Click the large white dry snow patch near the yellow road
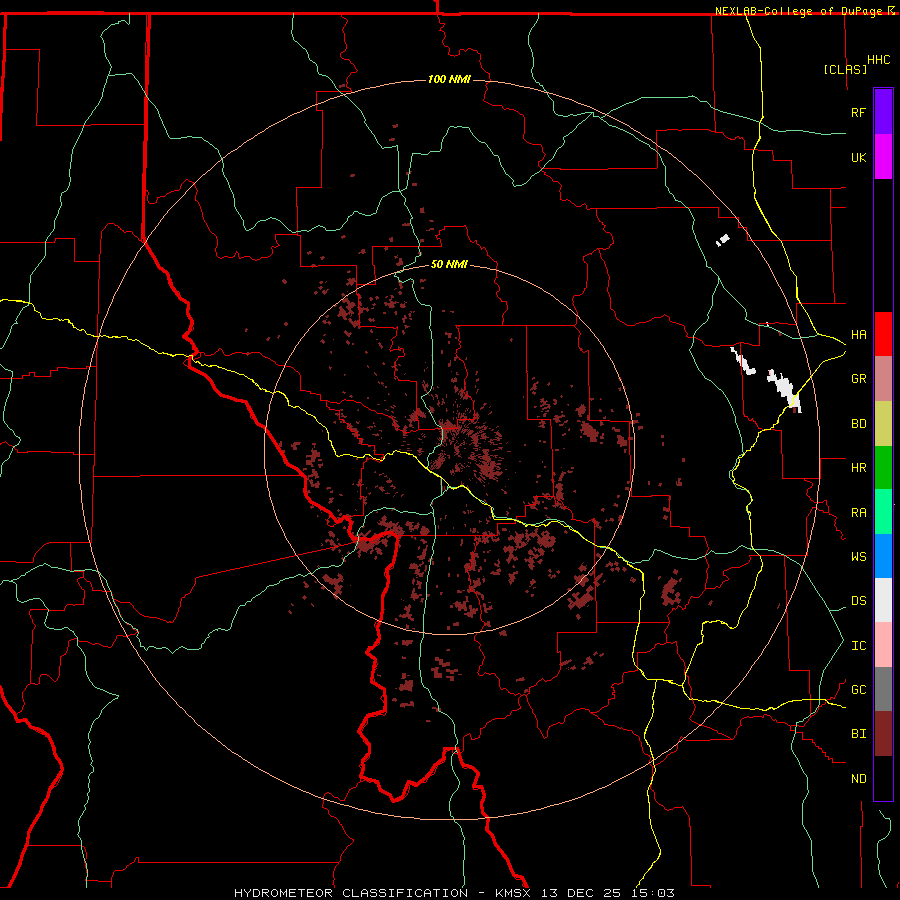 785,389
